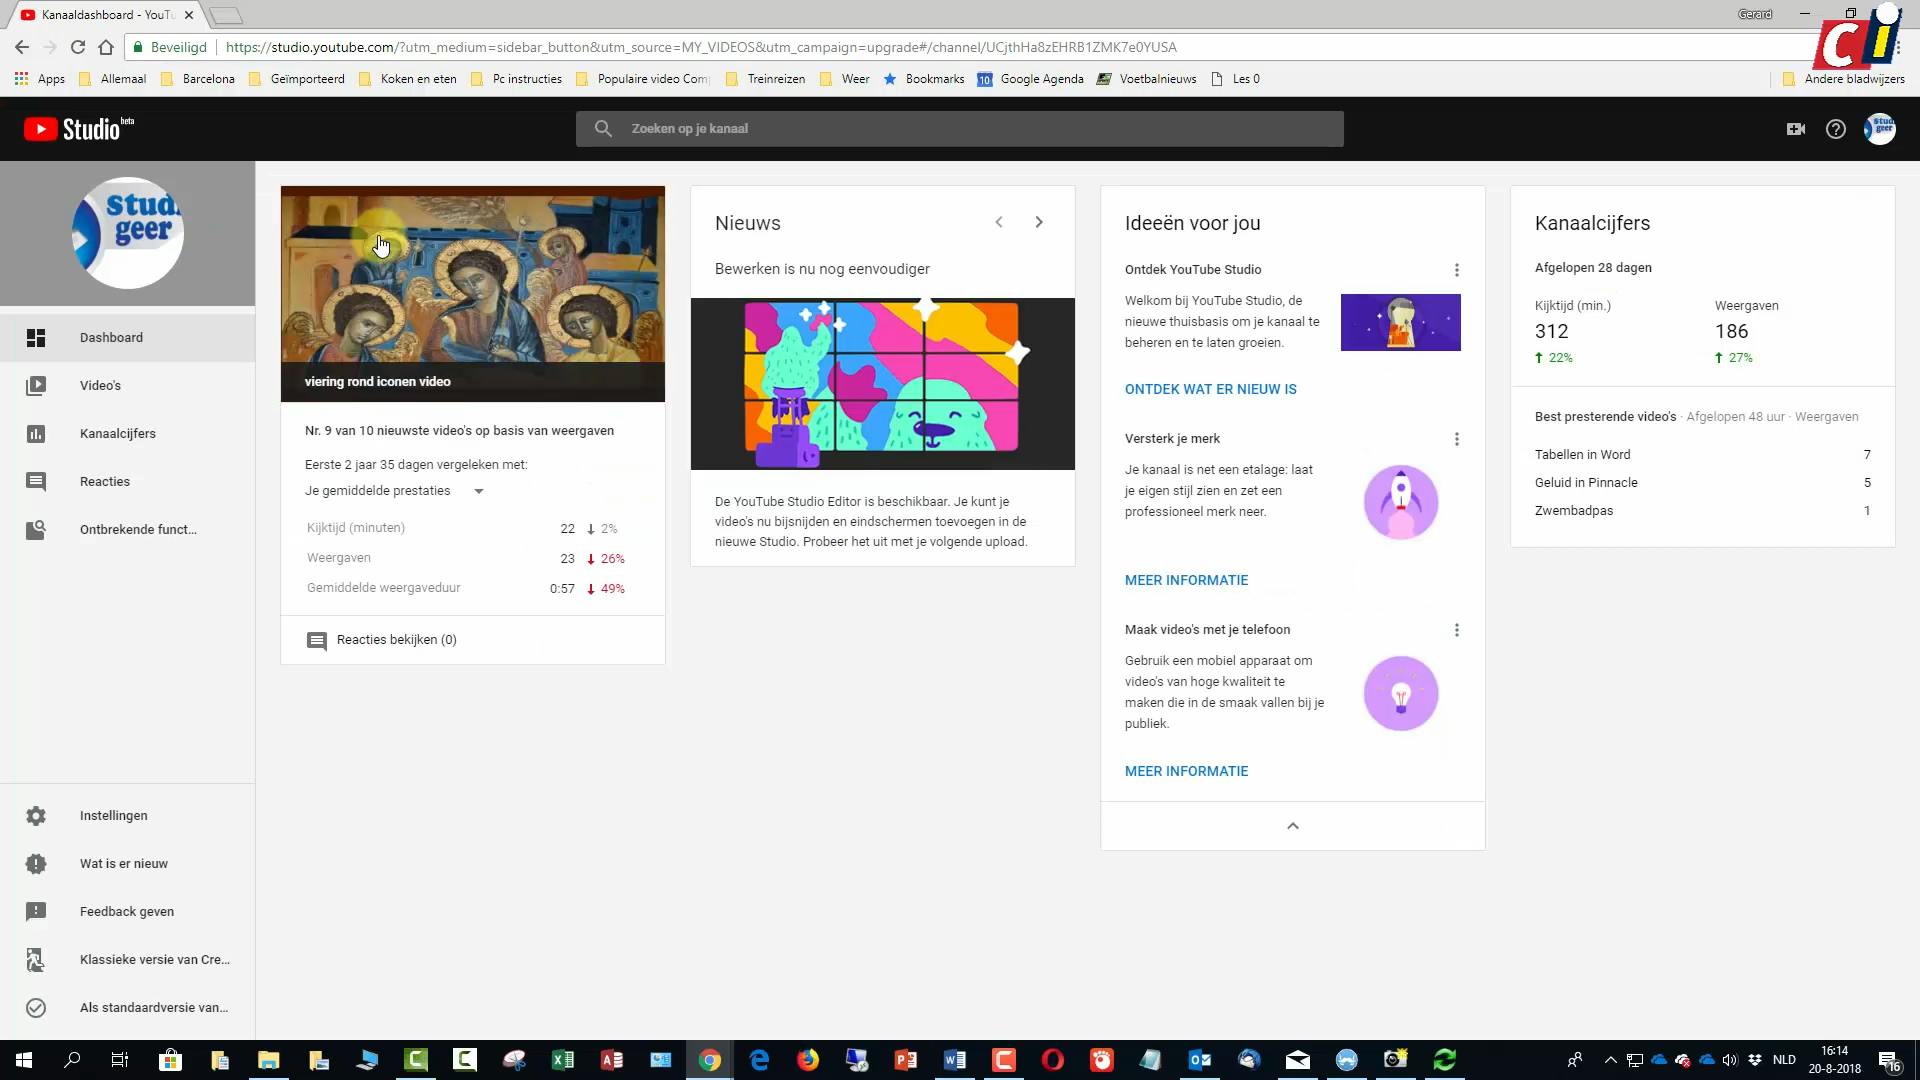Open the Dashboard sidebar item
Viewport: 1920px width, 1080px height.
pos(110,338)
